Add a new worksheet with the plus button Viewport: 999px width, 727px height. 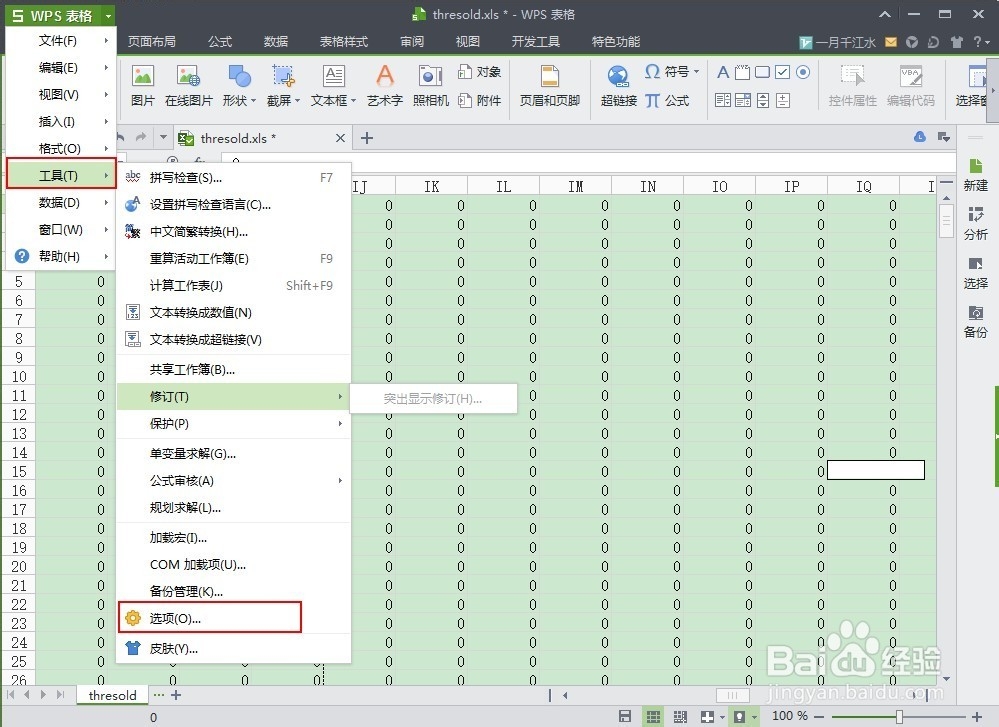pos(176,695)
